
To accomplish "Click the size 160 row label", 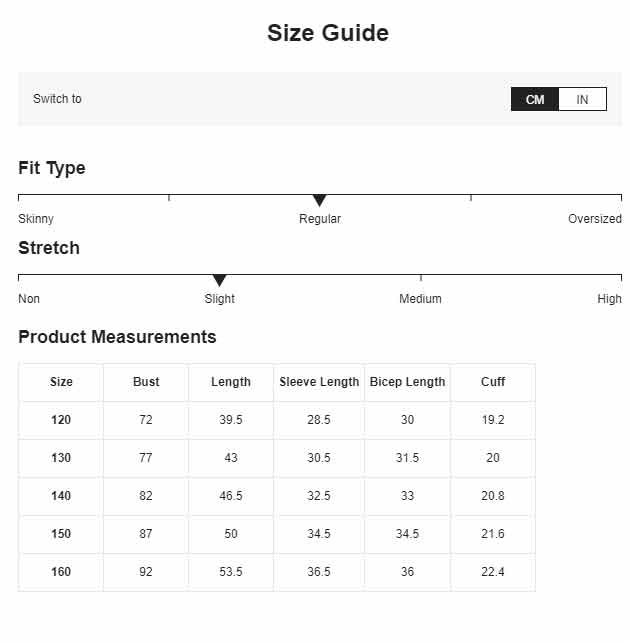I will [x=61, y=572].
